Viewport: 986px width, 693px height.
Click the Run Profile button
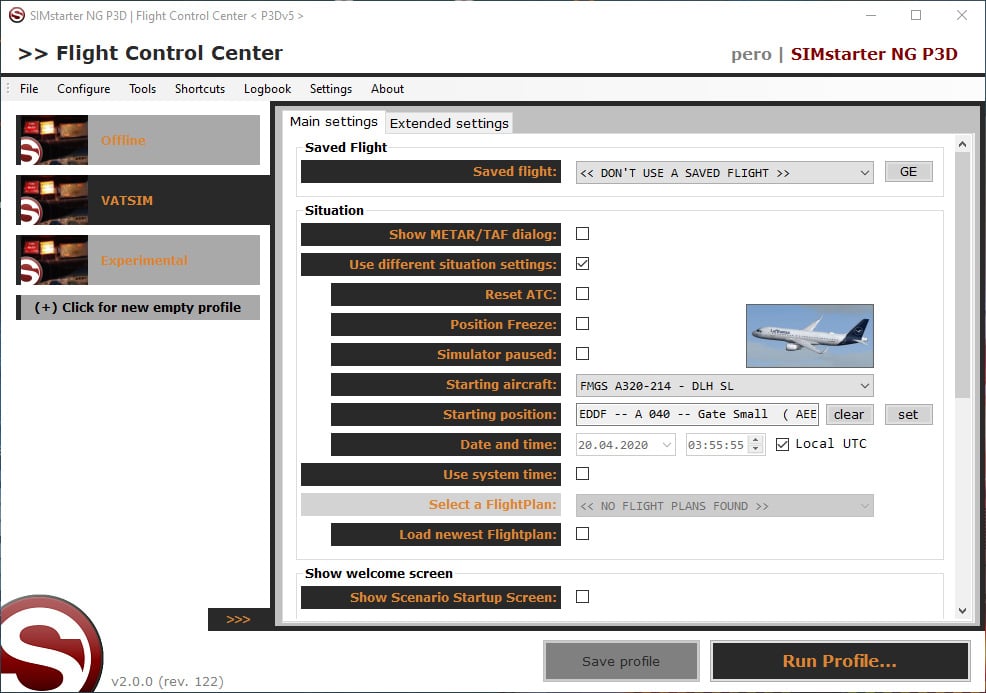839,661
